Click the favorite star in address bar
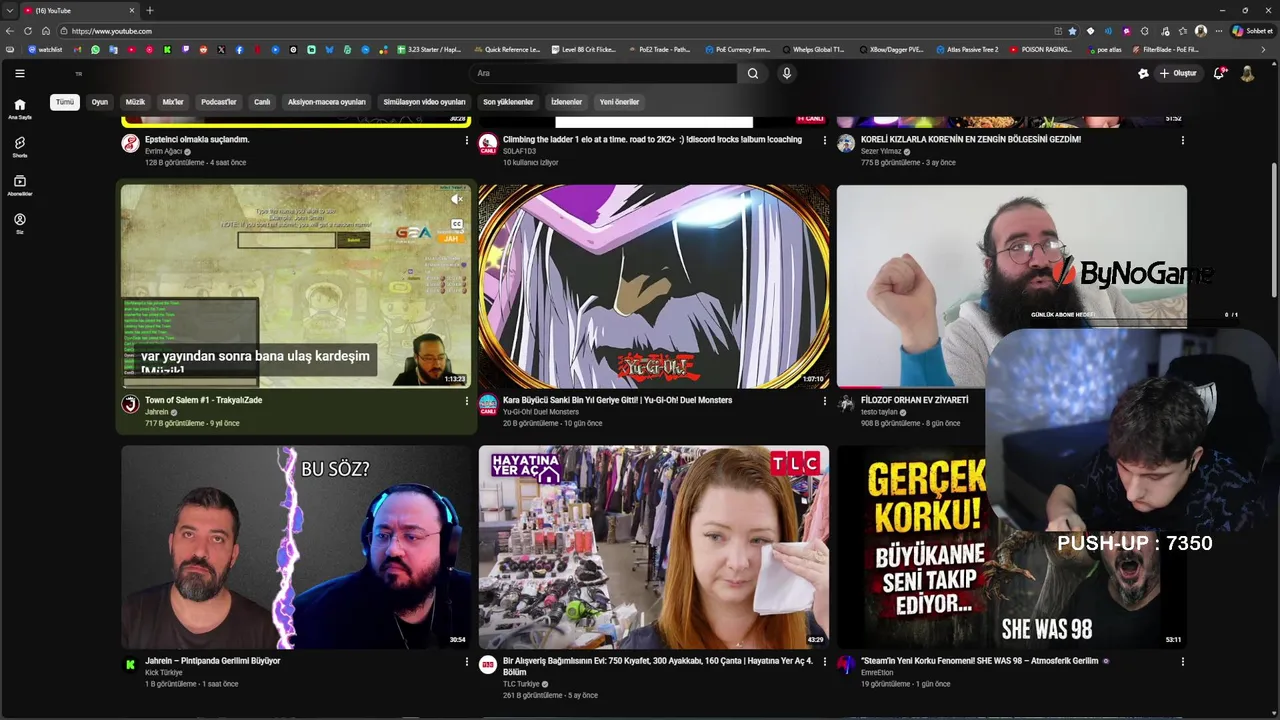This screenshot has height=720, width=1280. click(x=1072, y=31)
